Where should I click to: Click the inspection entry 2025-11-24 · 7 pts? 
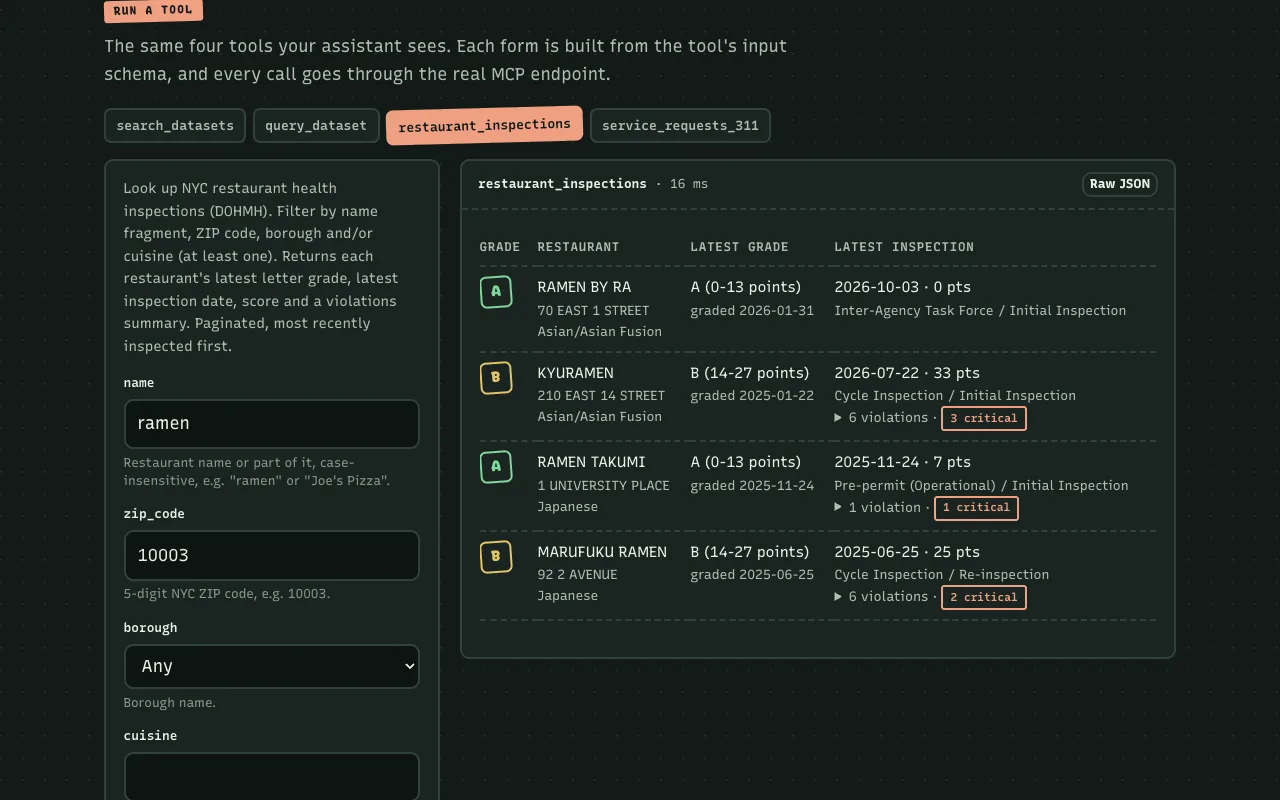(x=902, y=462)
